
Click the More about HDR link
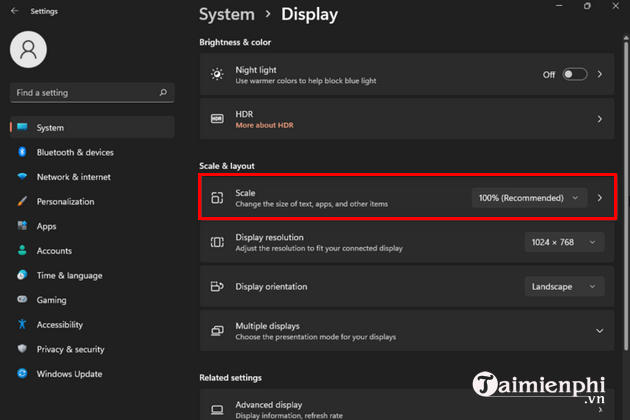pyautogui.click(x=264, y=125)
